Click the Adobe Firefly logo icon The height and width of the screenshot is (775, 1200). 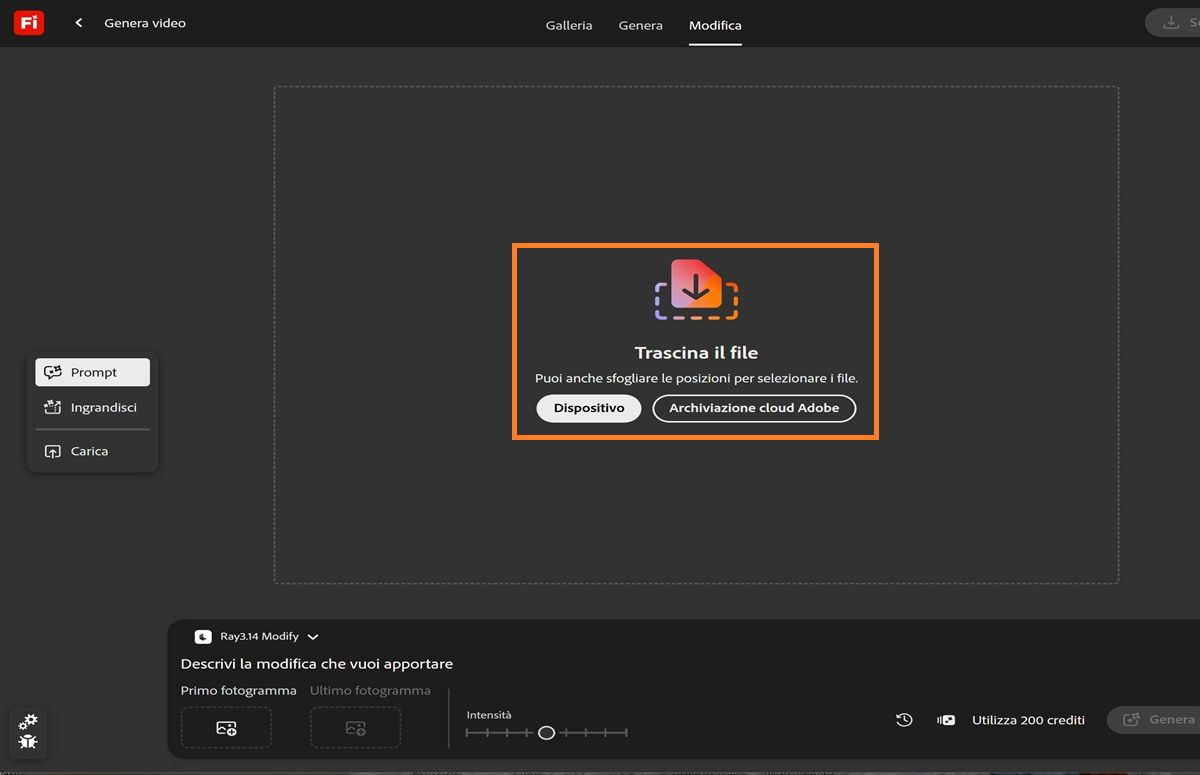[x=29, y=23]
